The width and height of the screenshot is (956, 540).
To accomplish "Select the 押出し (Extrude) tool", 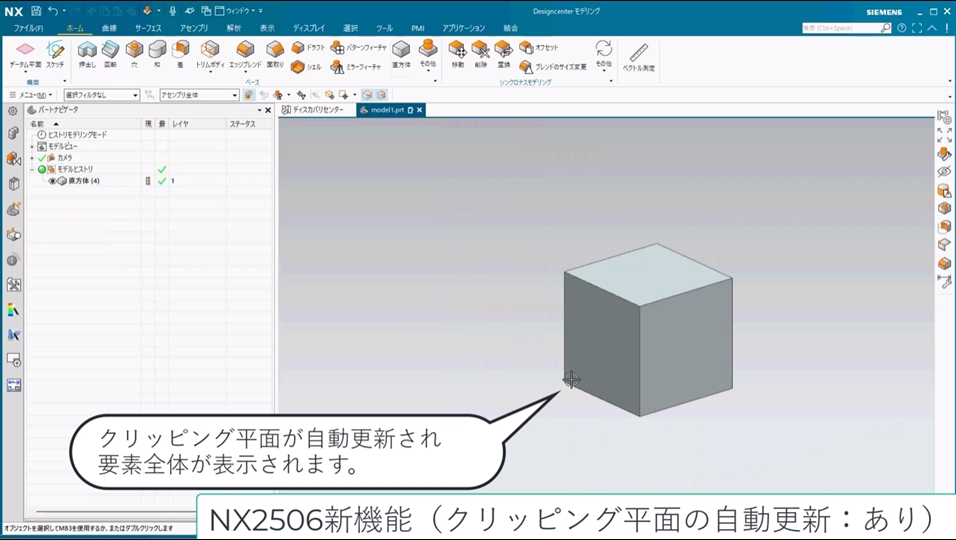I will click(87, 51).
